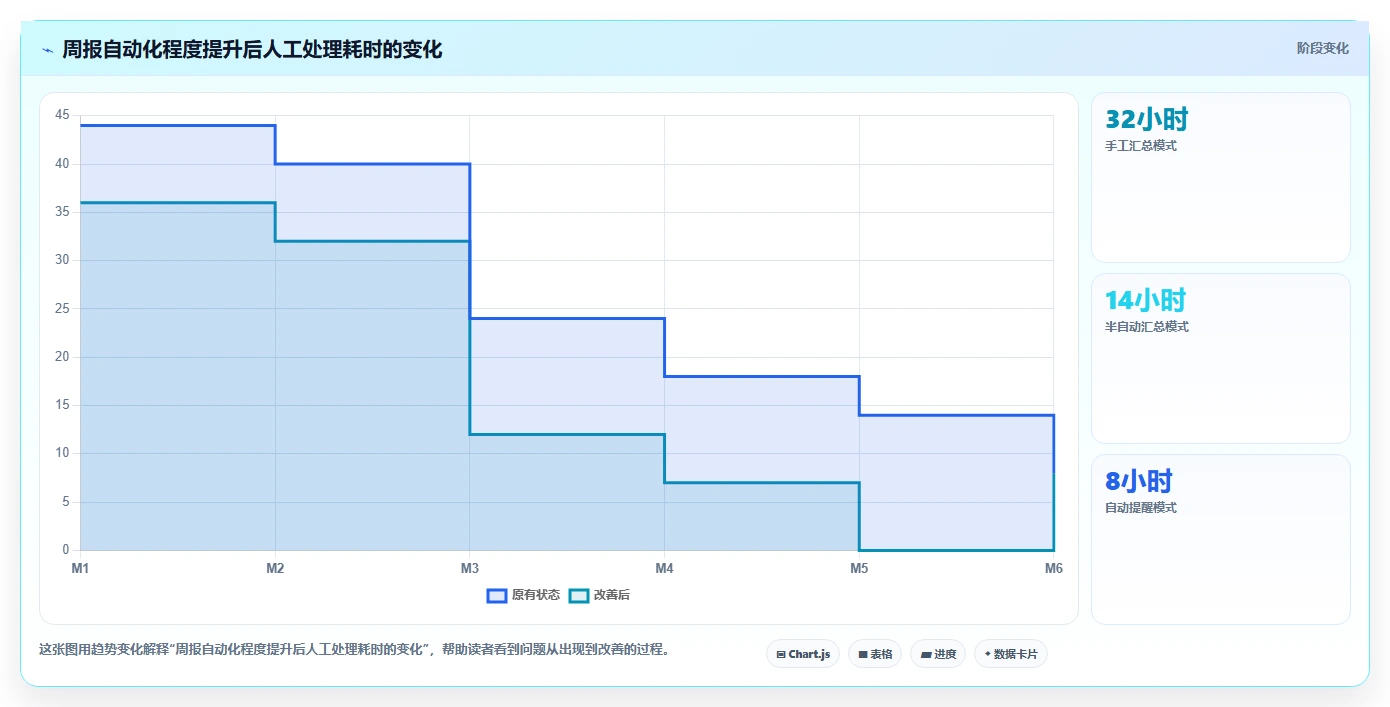Click the M5 axis label

coord(859,569)
